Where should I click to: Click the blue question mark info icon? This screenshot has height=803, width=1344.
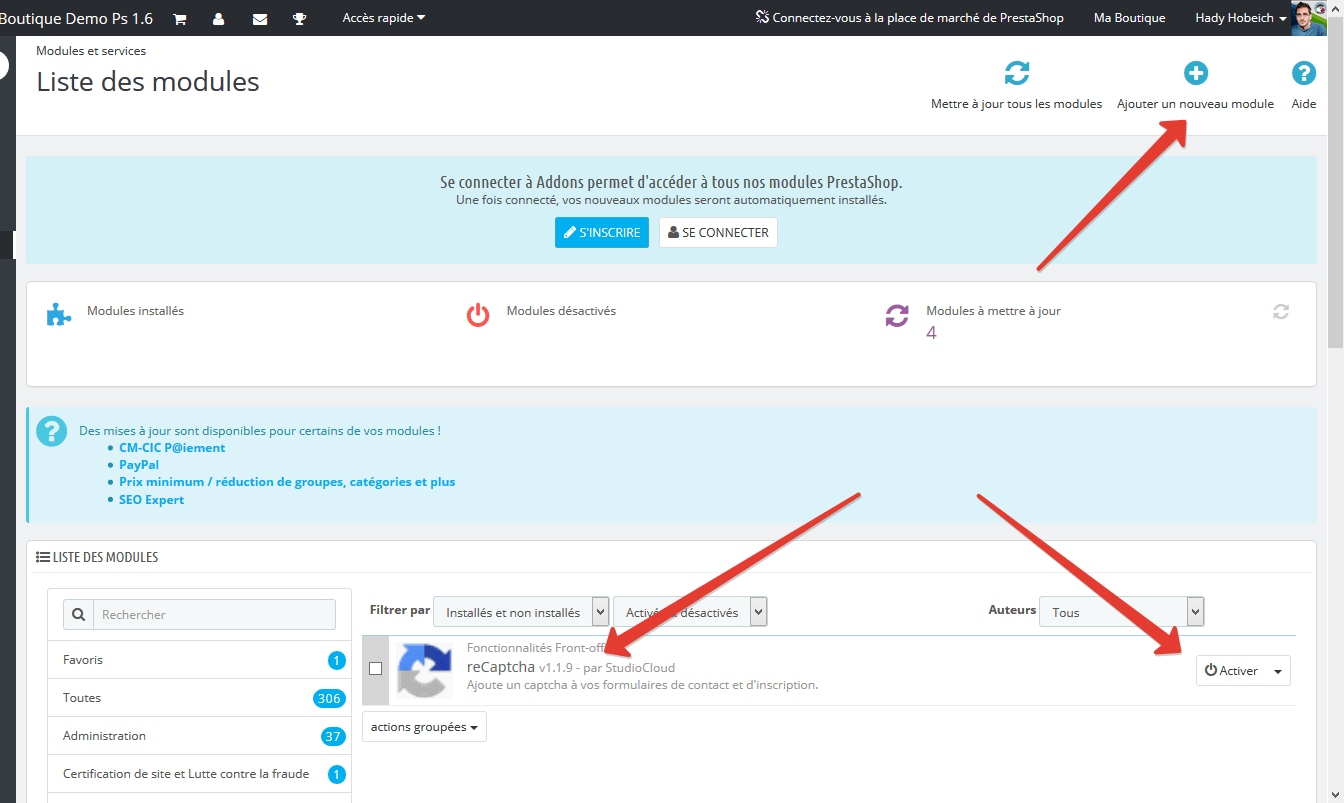click(x=51, y=432)
